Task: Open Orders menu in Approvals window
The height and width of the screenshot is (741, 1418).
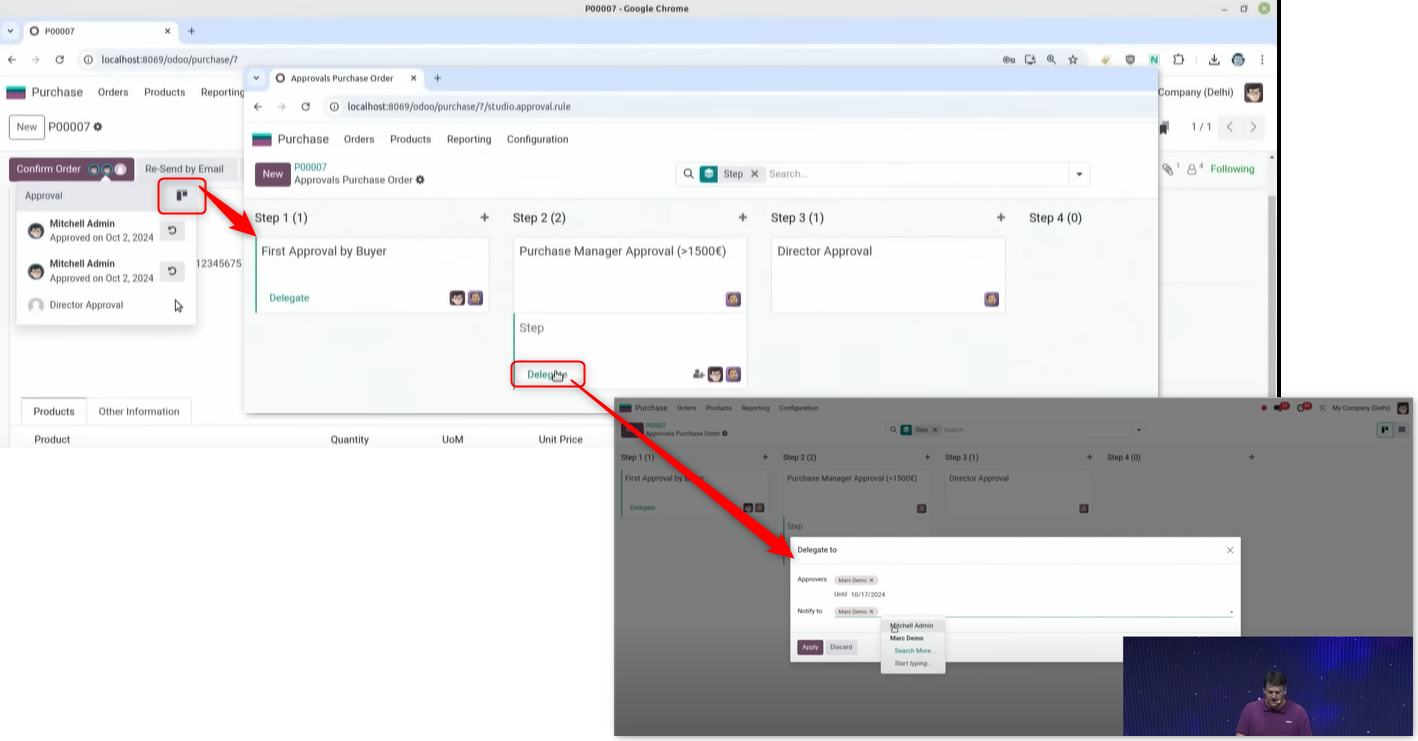Action: 359,139
